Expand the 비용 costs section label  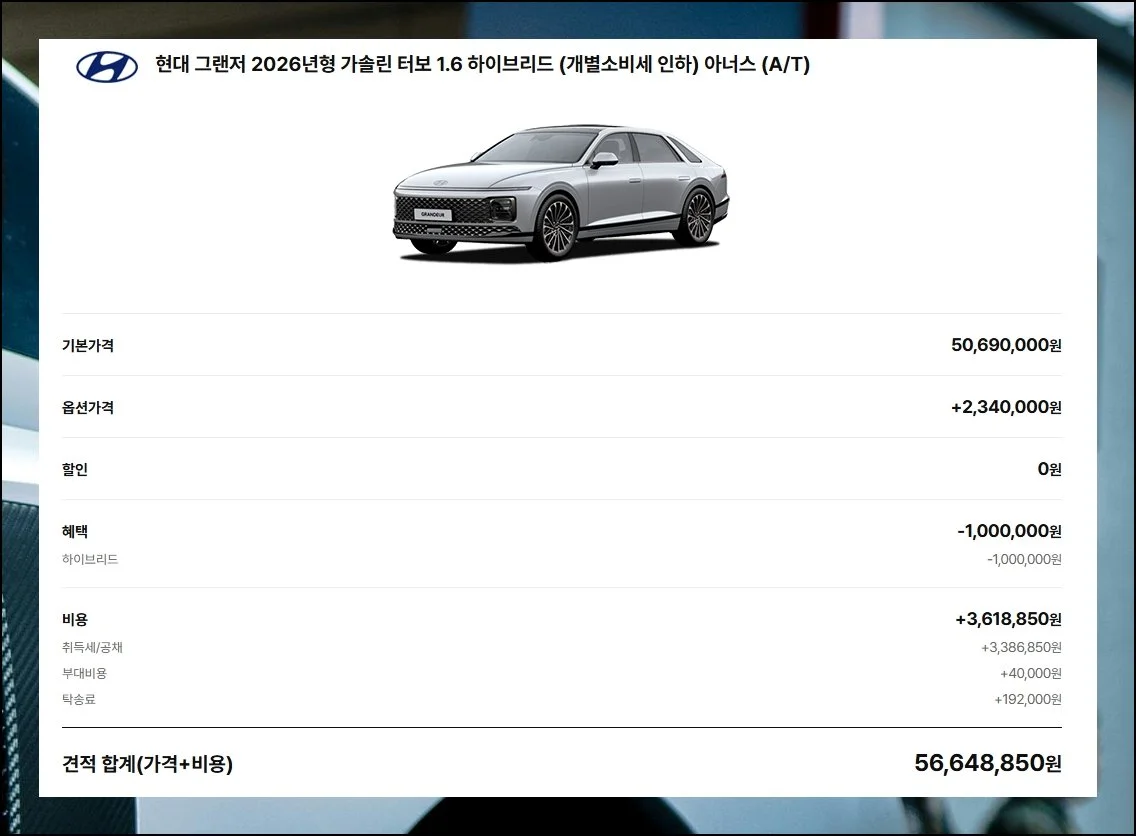[x=75, y=620]
